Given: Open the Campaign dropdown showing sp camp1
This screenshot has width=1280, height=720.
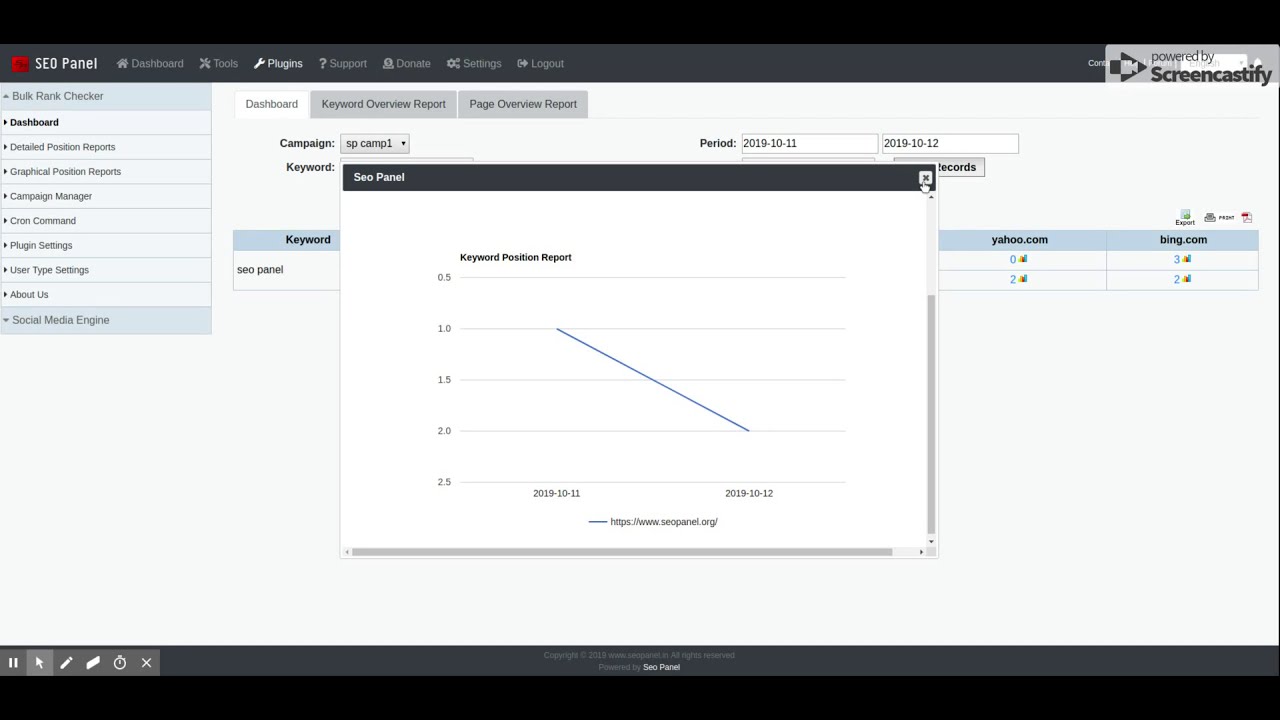Looking at the screenshot, I should (375, 143).
